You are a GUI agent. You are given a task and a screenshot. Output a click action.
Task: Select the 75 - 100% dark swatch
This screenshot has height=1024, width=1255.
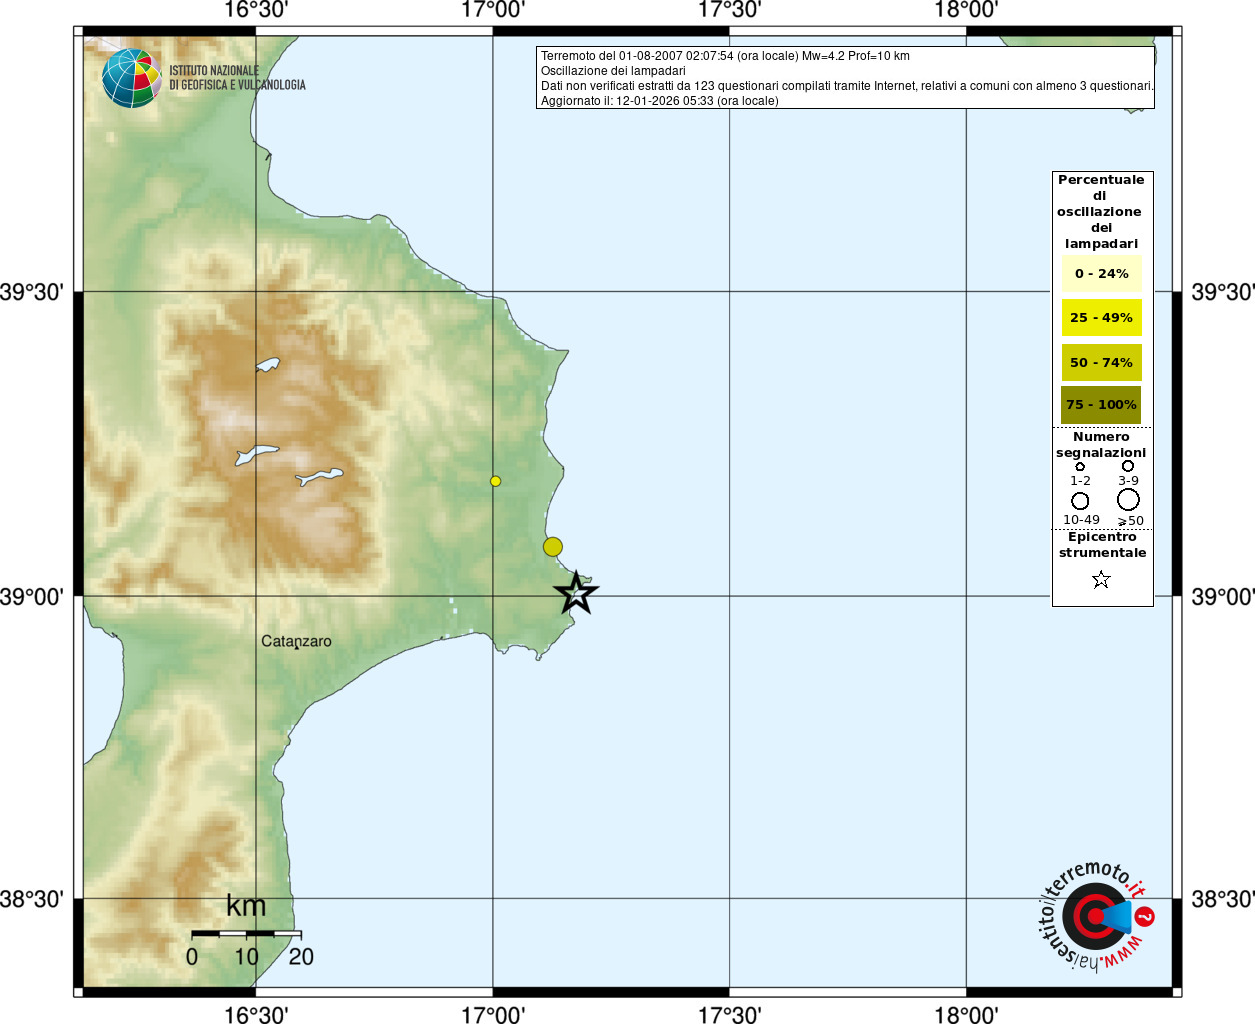tap(1101, 405)
